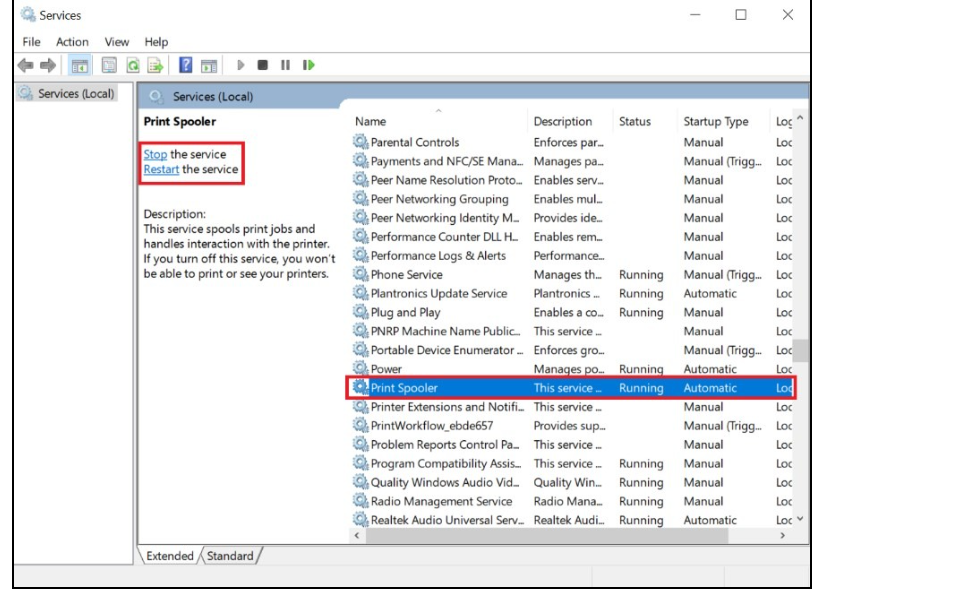Select Performance Counter DLL Host row

572,237
